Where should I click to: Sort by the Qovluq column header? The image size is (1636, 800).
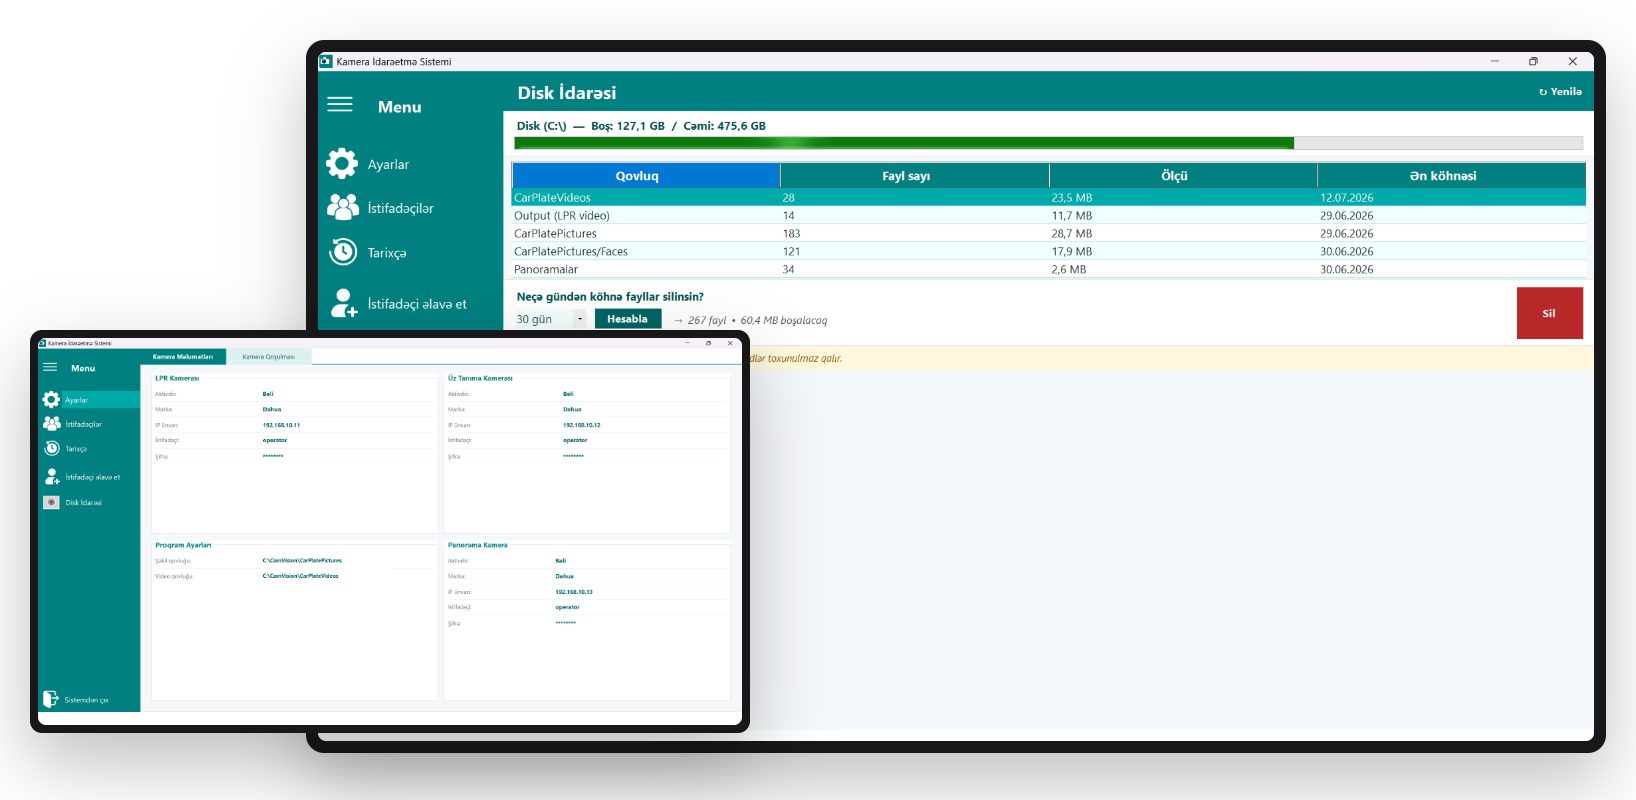(x=646, y=176)
